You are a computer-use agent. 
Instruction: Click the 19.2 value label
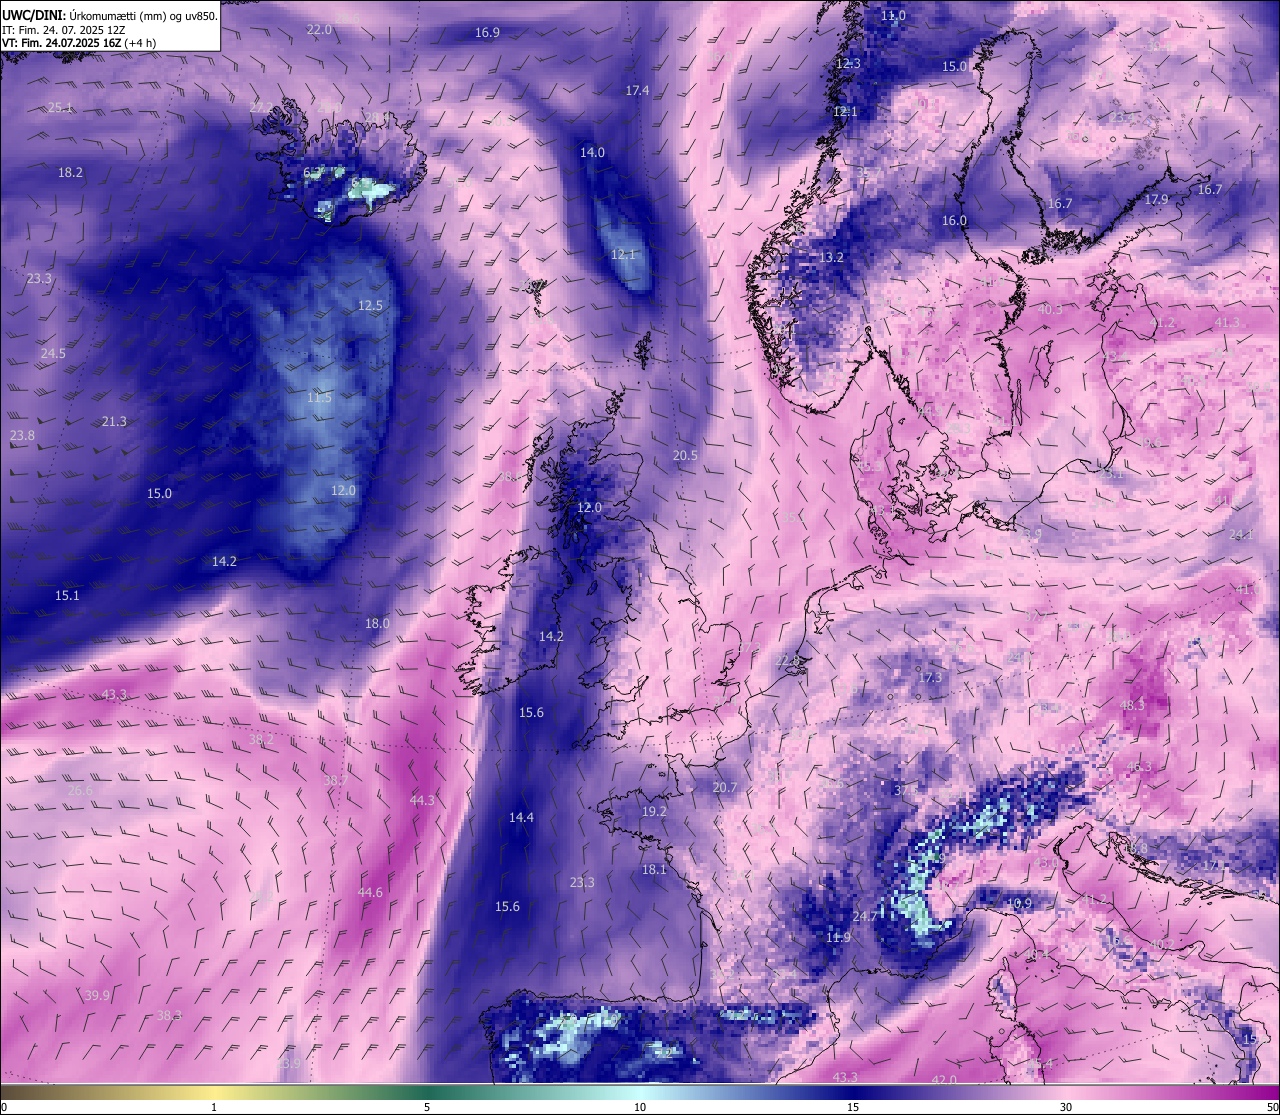[654, 812]
